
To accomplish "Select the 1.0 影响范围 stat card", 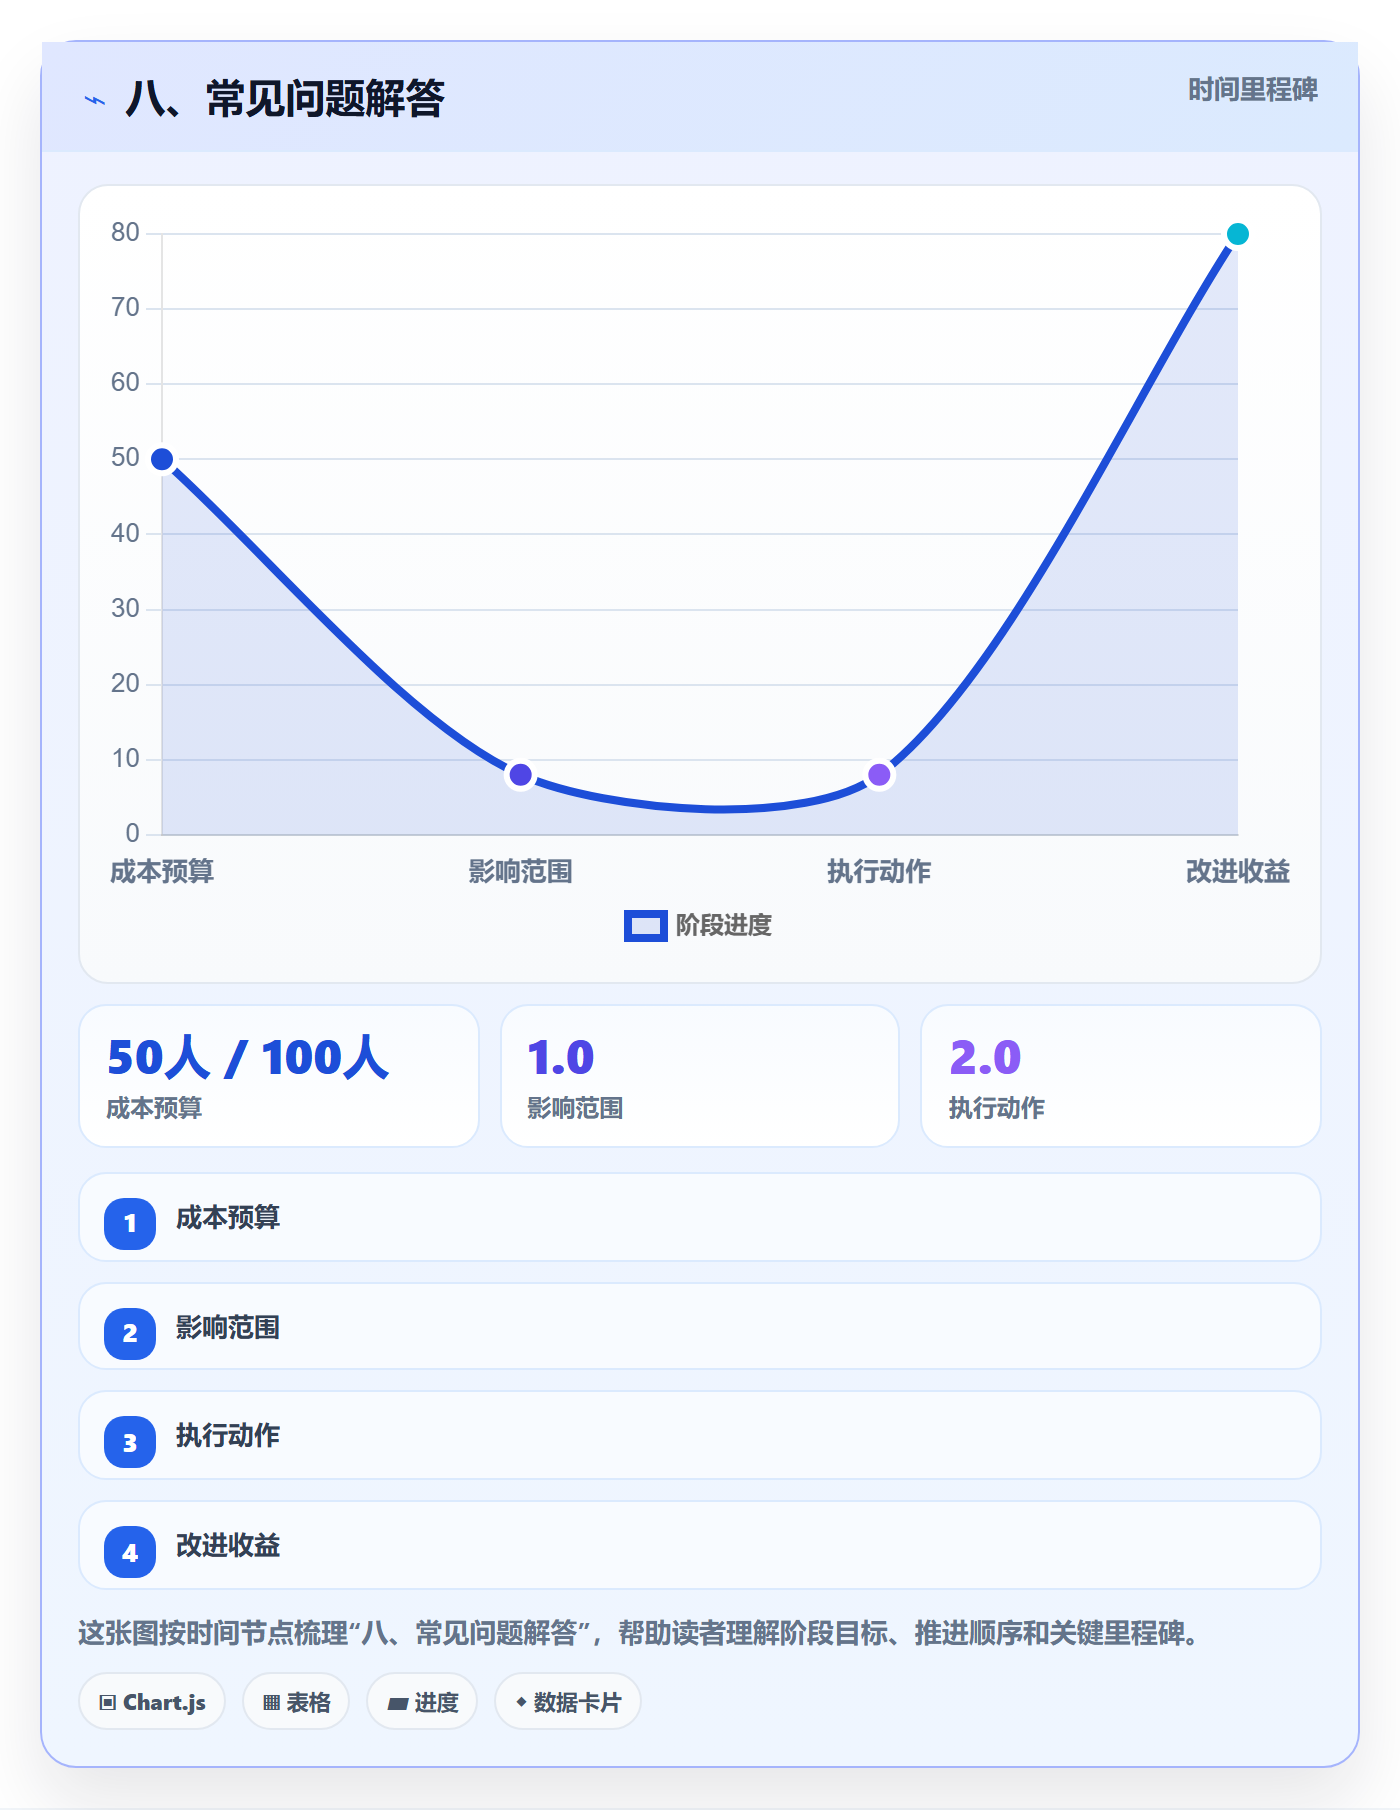I will pyautogui.click(x=700, y=1076).
